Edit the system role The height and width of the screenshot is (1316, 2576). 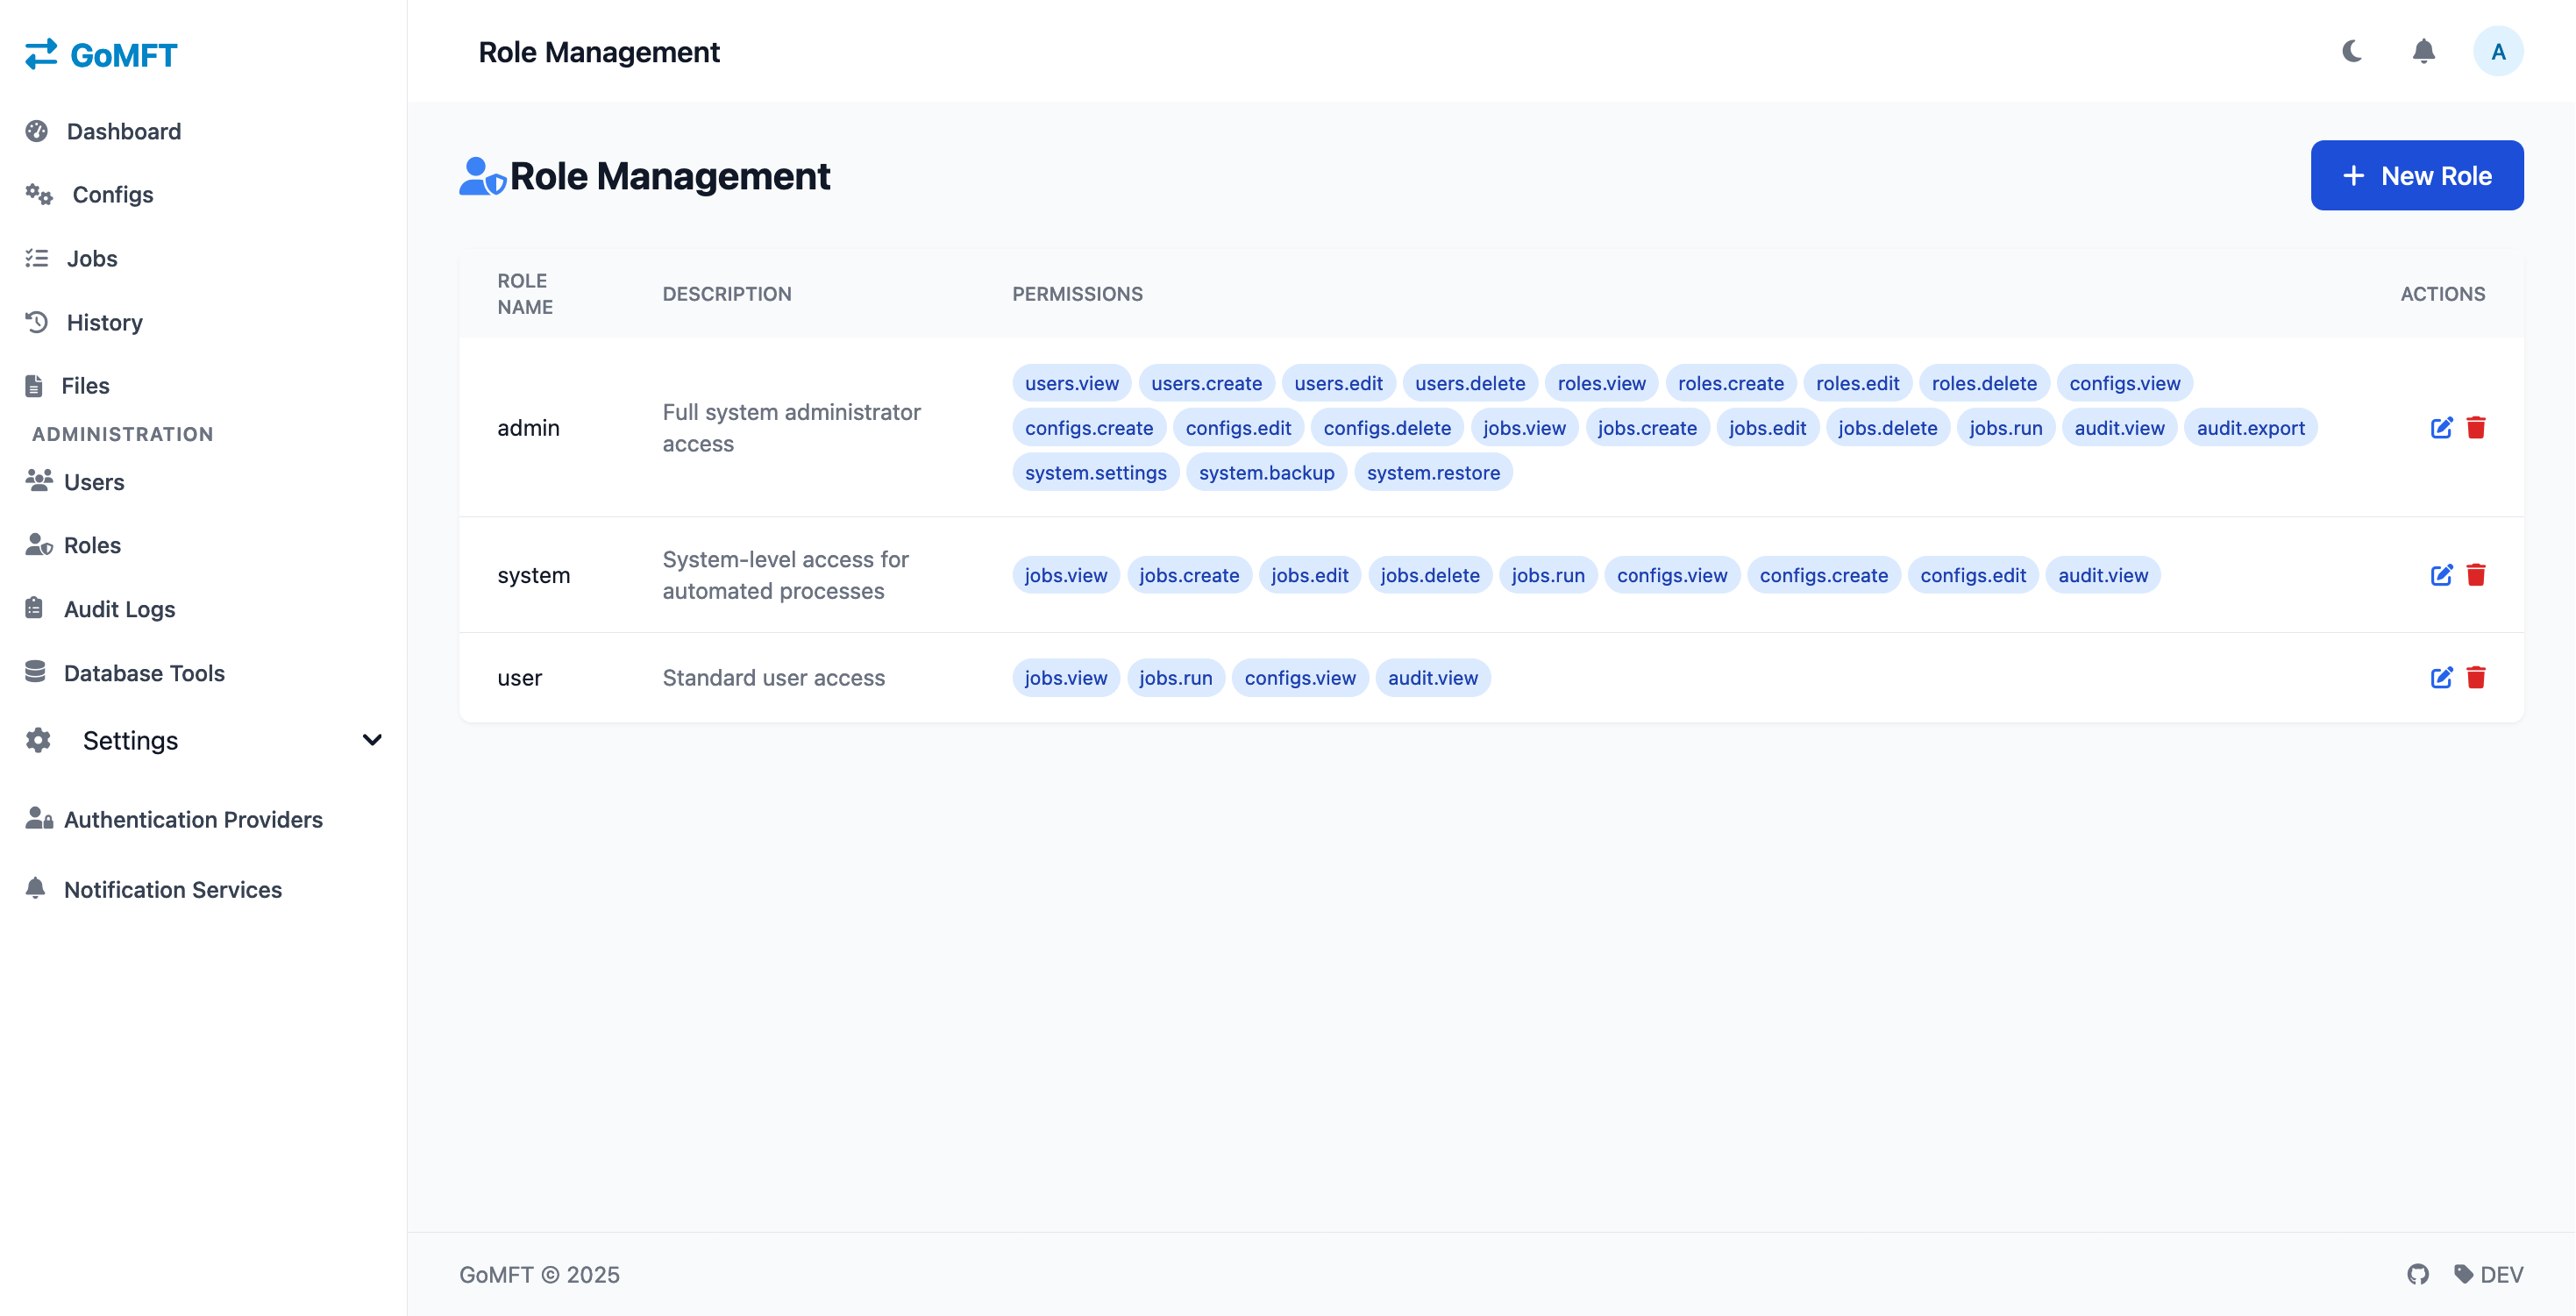click(2441, 575)
